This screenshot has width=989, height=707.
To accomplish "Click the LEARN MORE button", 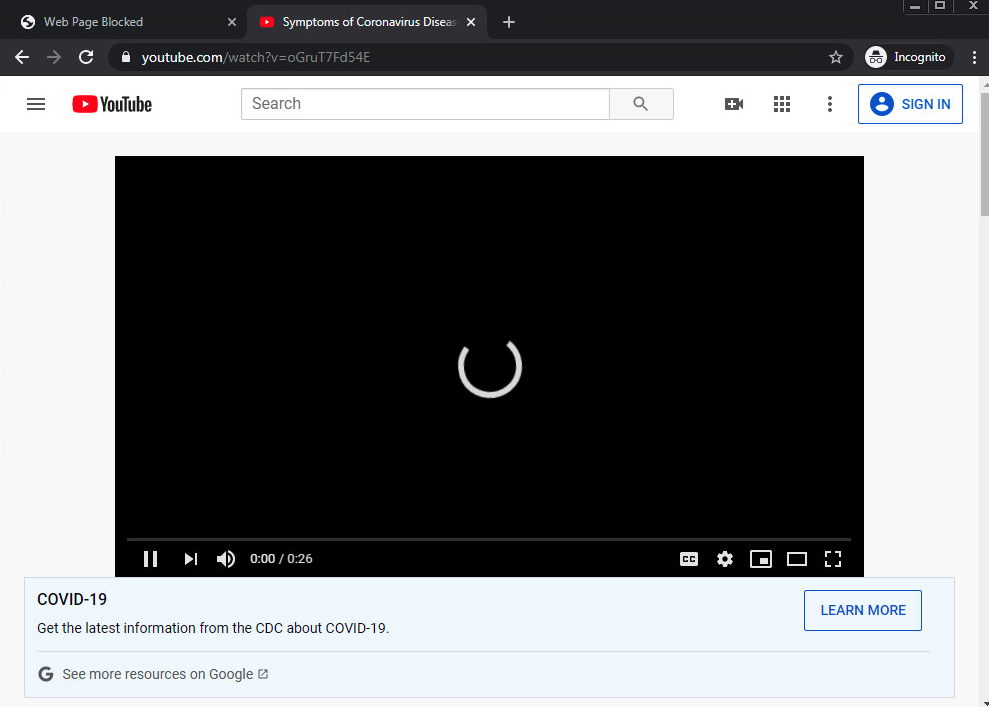I will pos(862,610).
